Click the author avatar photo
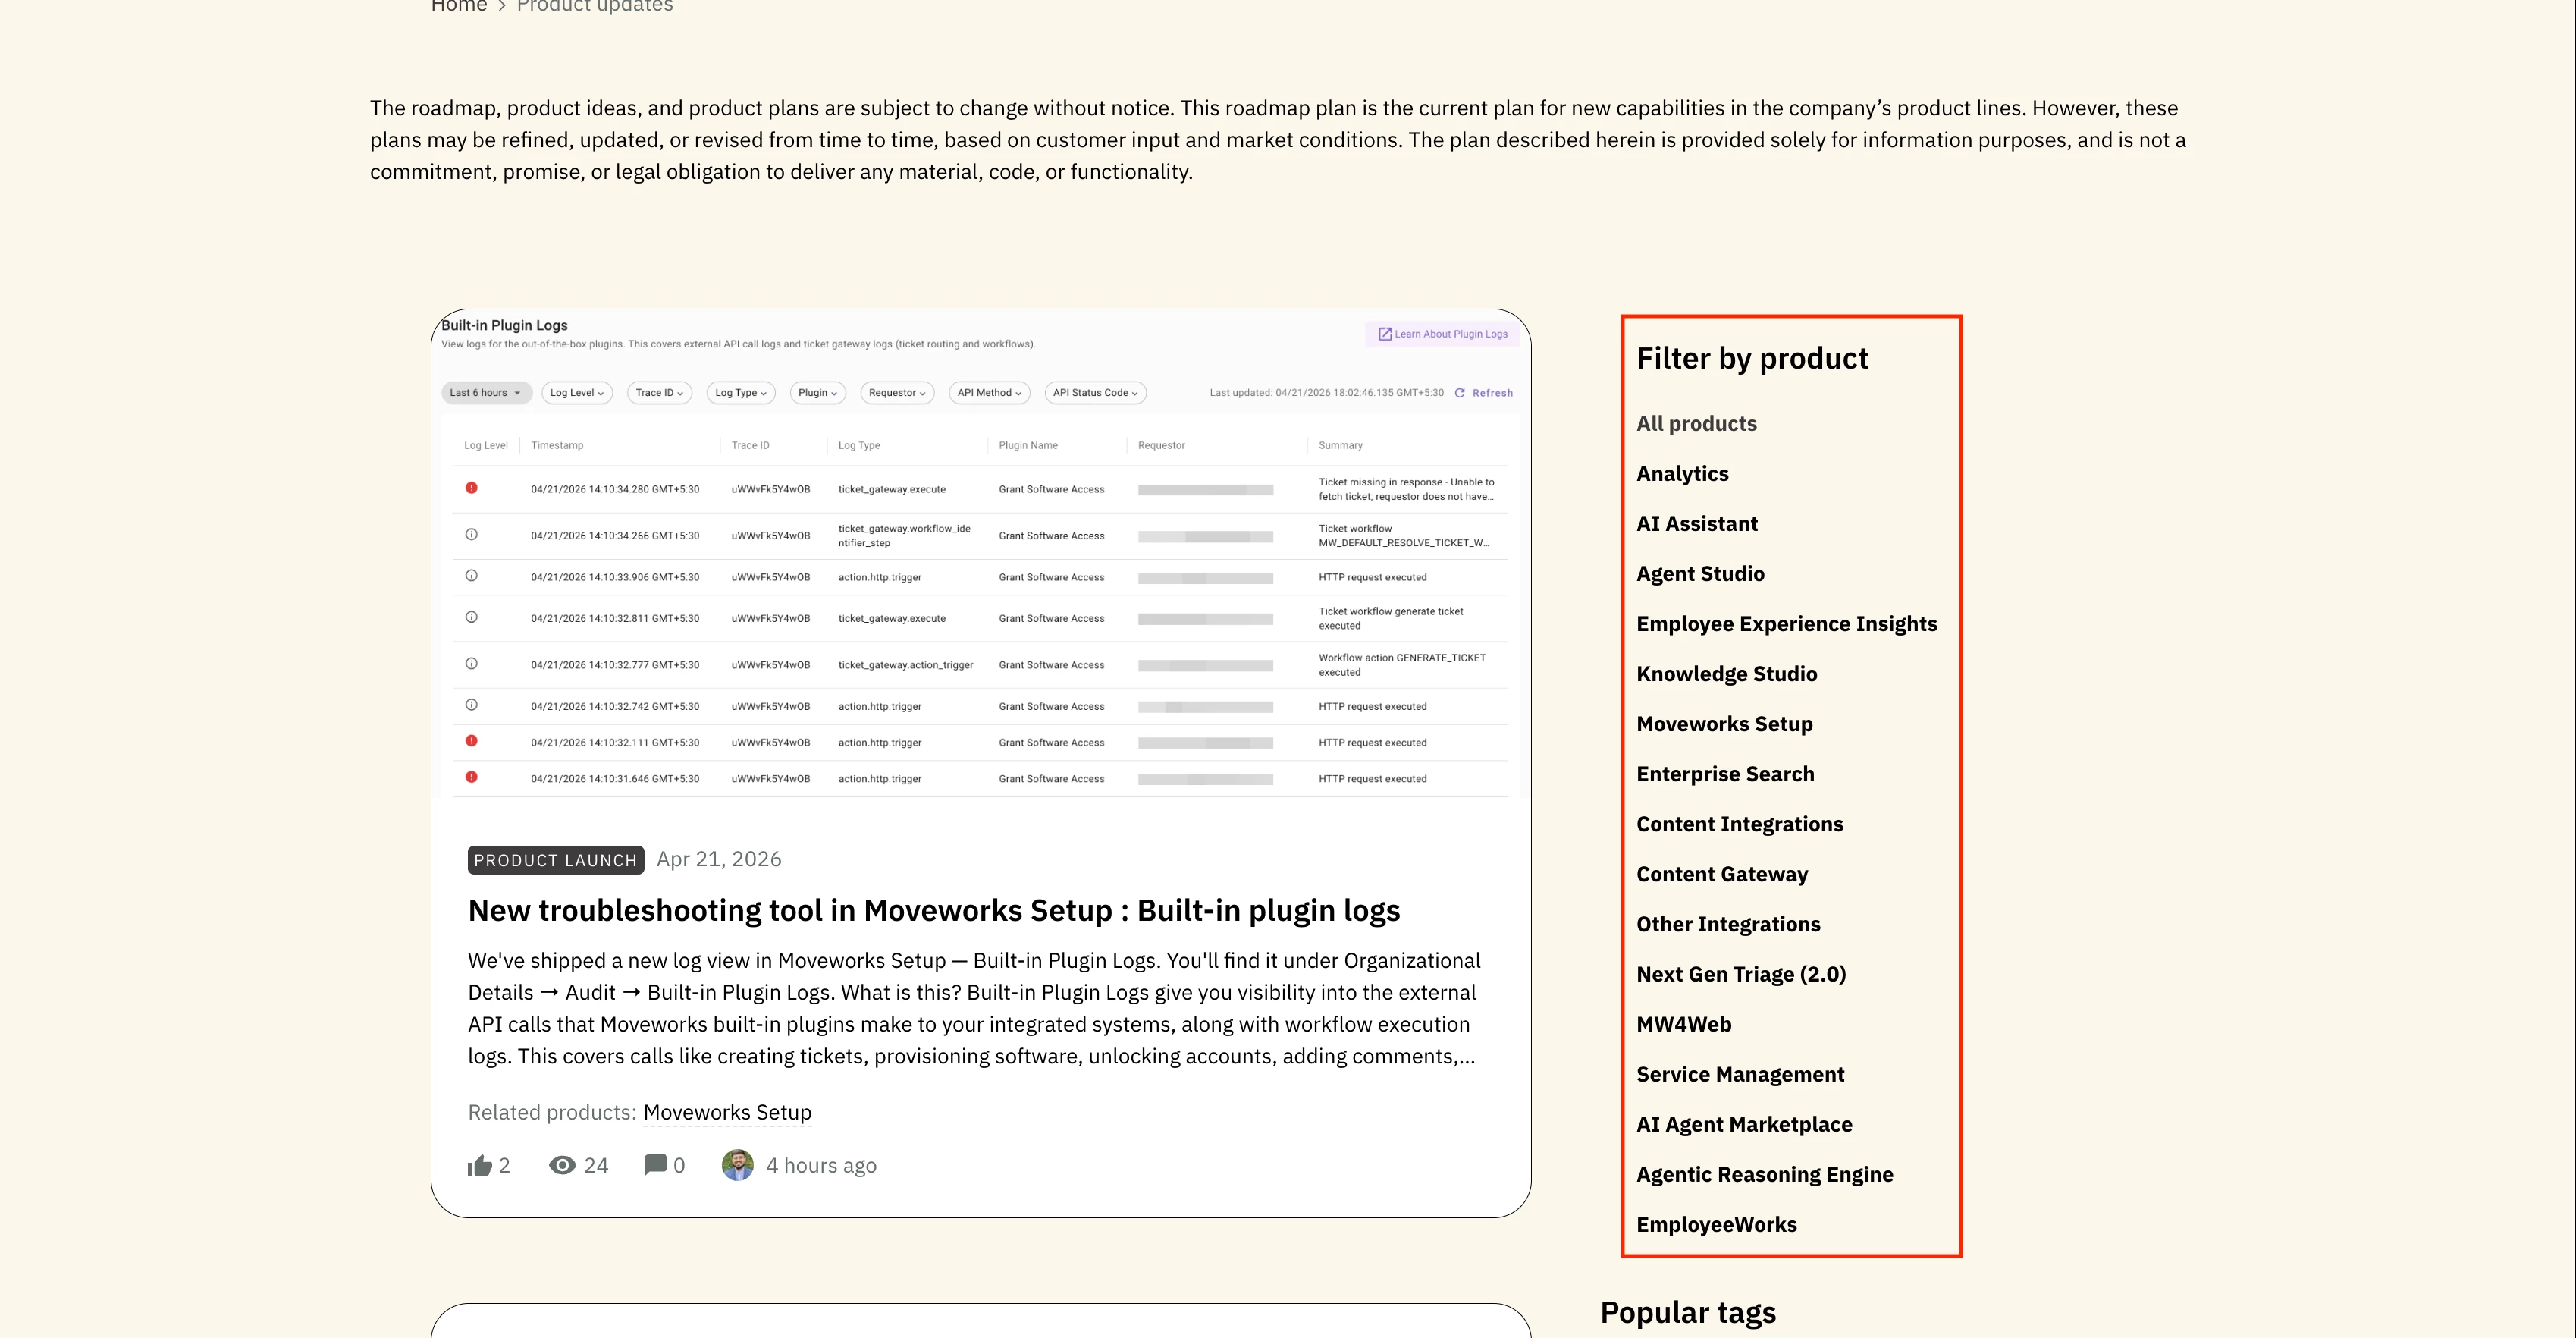This screenshot has height=1338, width=2576. [x=738, y=1165]
